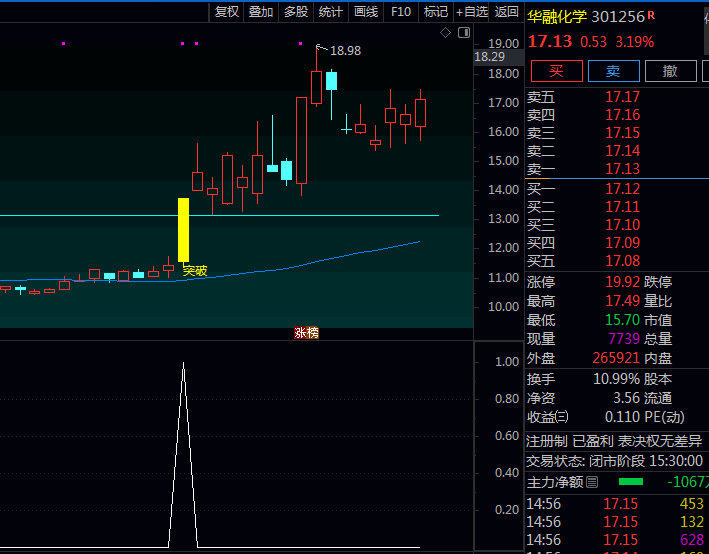Click the 已盈利 tag
The image size is (709, 554).
pos(593,441)
